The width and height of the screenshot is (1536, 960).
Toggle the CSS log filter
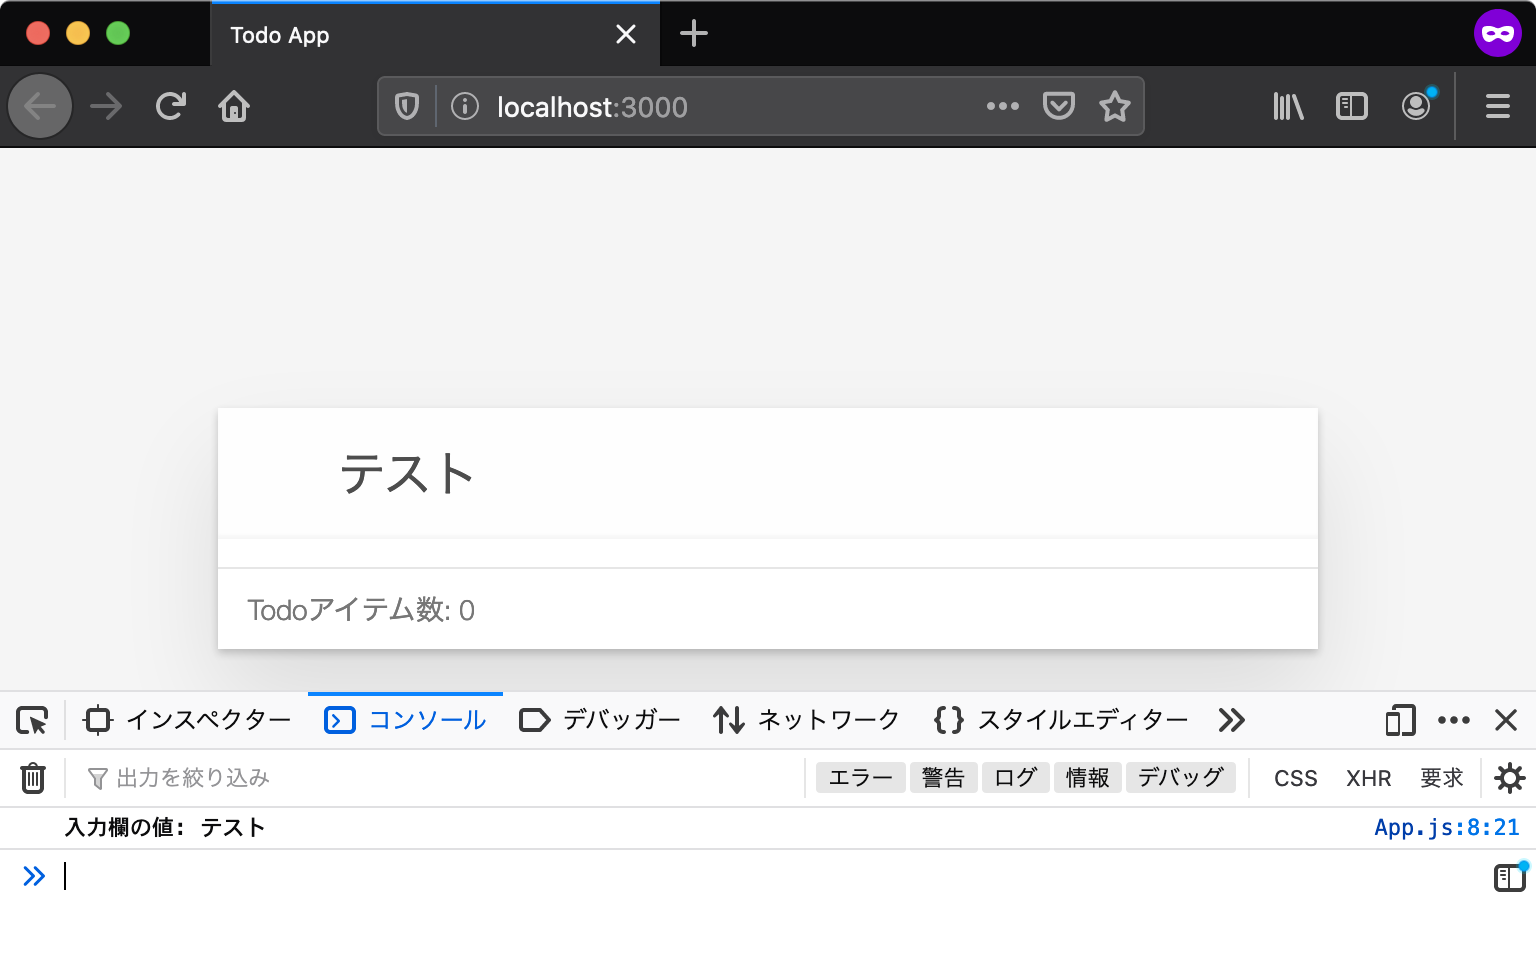pyautogui.click(x=1295, y=777)
